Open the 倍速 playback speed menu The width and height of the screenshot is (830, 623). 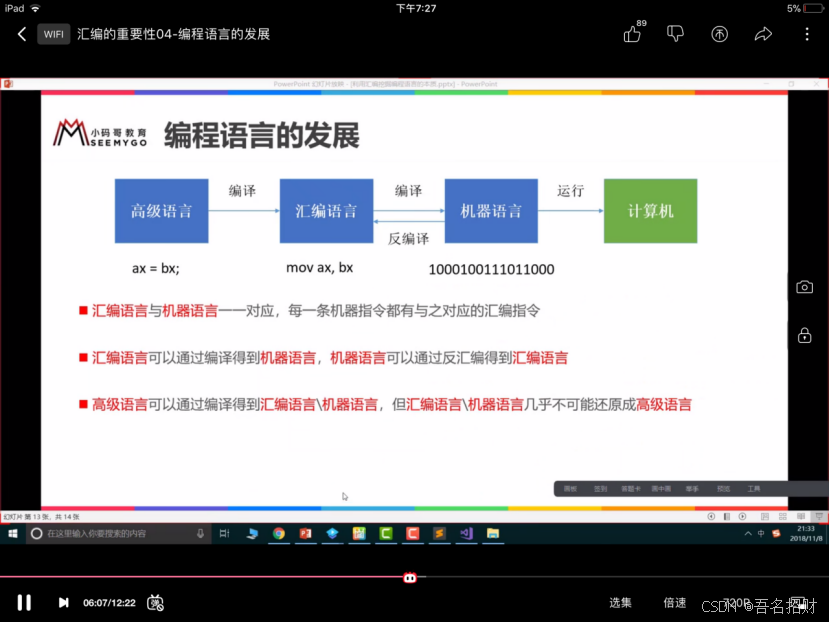(675, 602)
